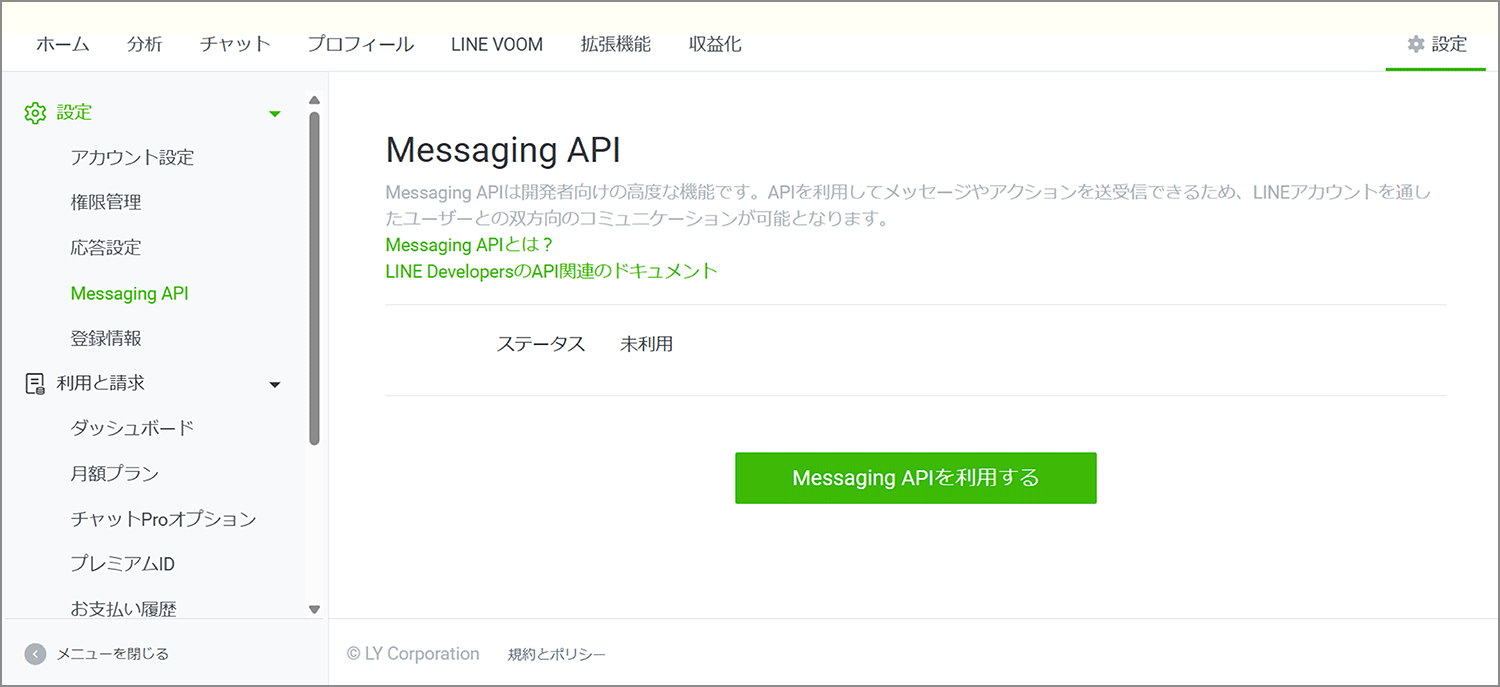Click the sidebar scrollbar down arrow
The height and width of the screenshot is (687, 1500).
(x=314, y=609)
